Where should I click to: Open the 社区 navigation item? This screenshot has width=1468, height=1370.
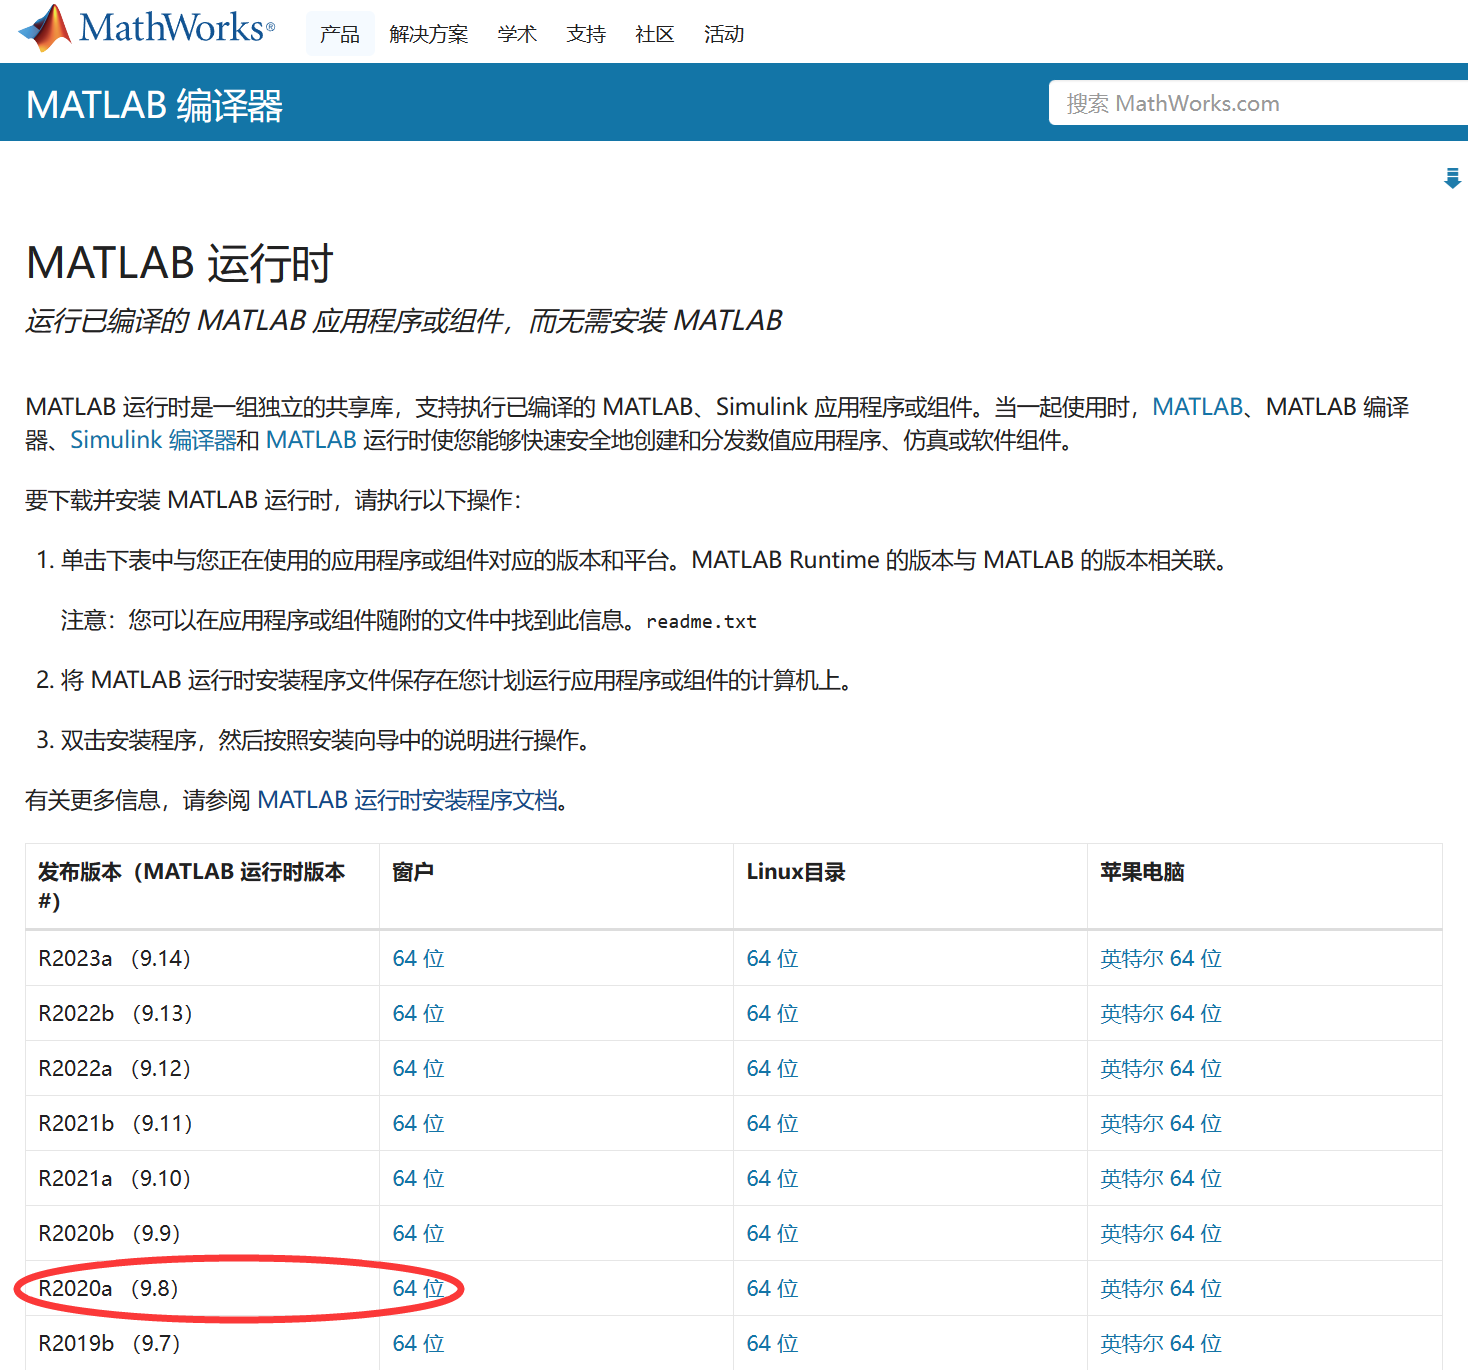(x=655, y=35)
